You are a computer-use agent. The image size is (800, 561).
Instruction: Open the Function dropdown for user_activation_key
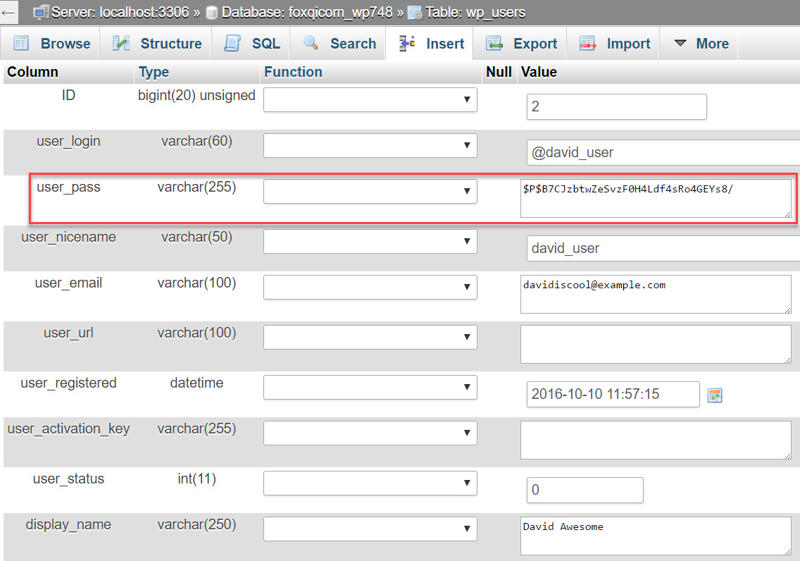pos(370,433)
